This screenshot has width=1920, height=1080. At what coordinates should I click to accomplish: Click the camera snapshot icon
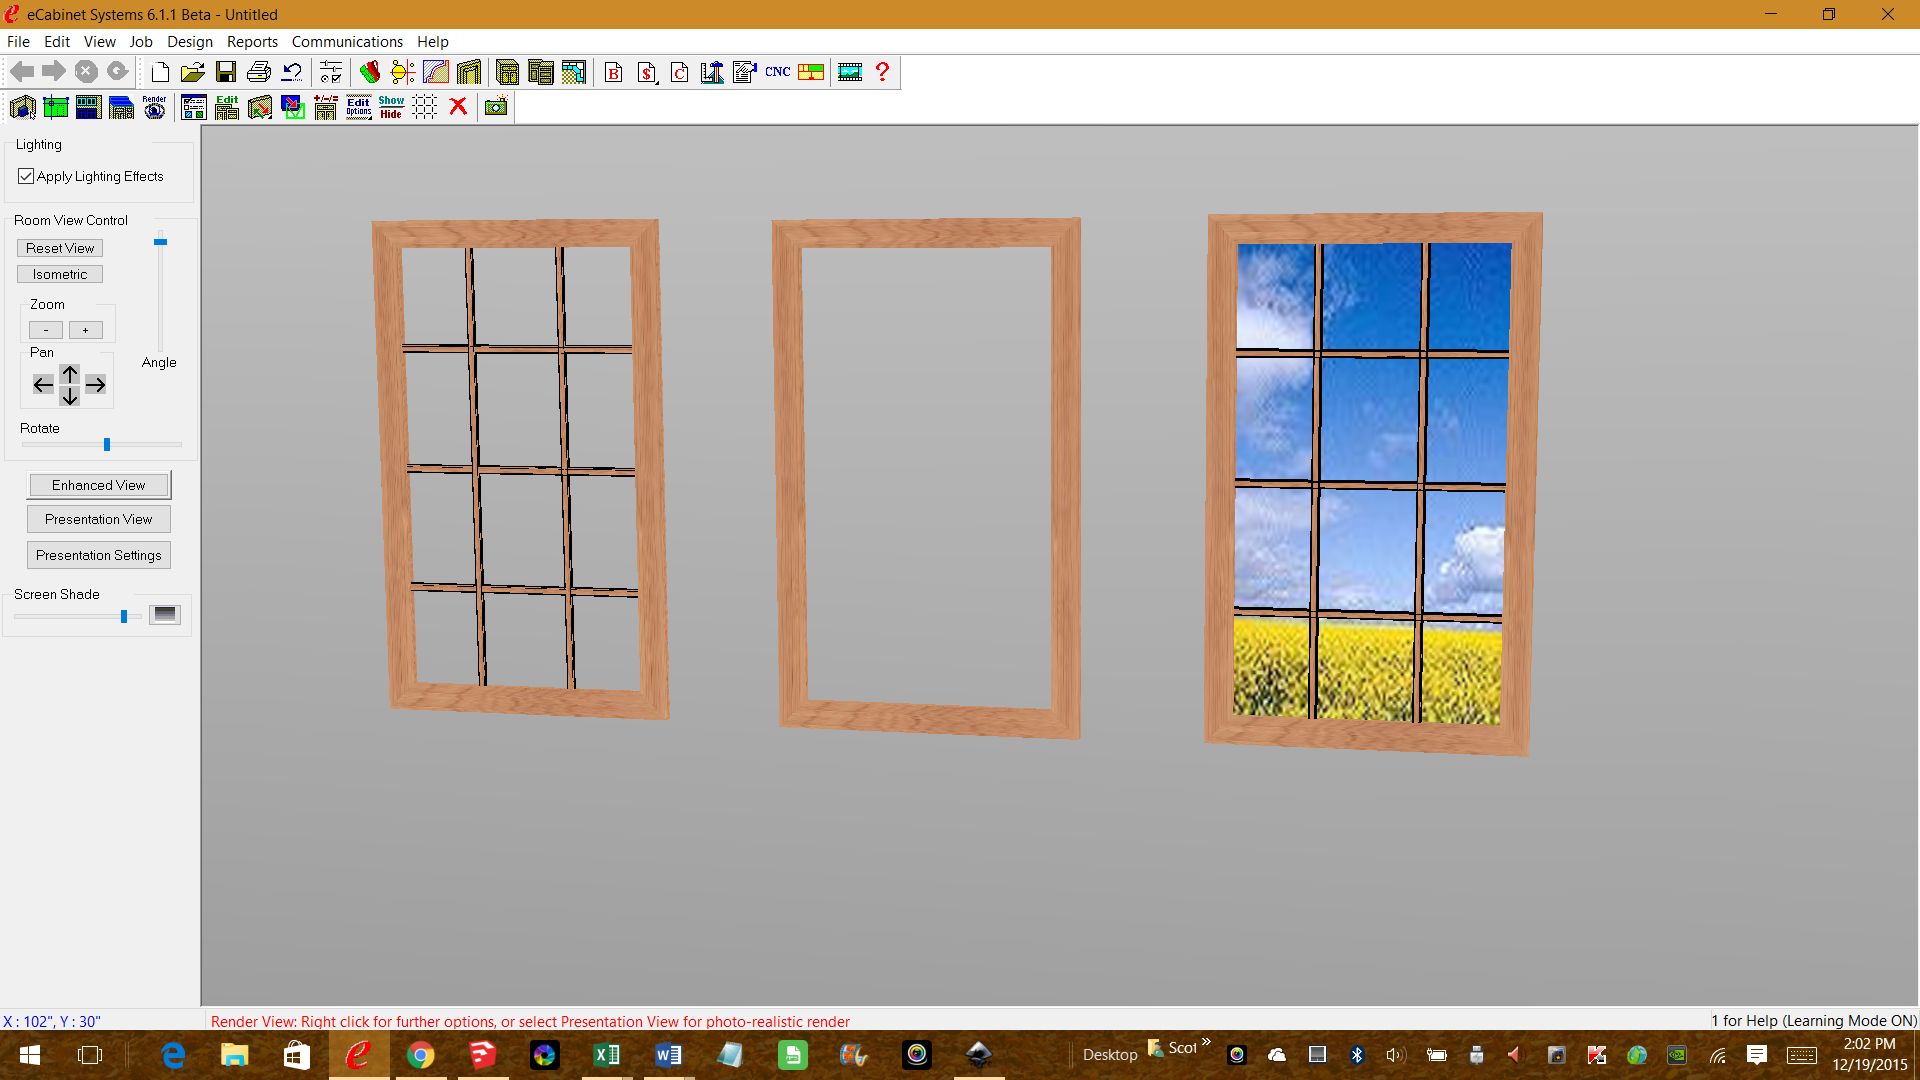[x=496, y=107]
